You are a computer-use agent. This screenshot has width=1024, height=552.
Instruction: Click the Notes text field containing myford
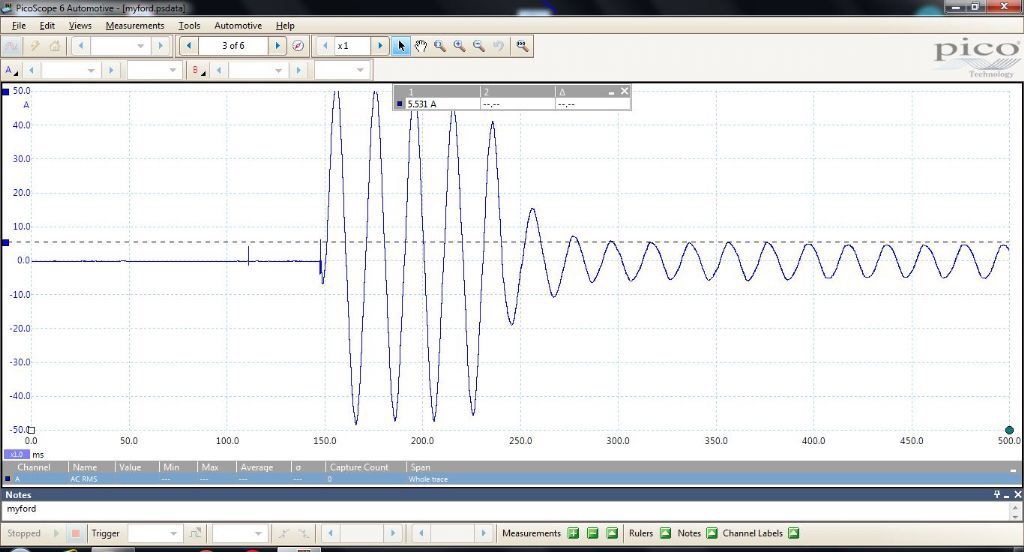click(x=505, y=511)
